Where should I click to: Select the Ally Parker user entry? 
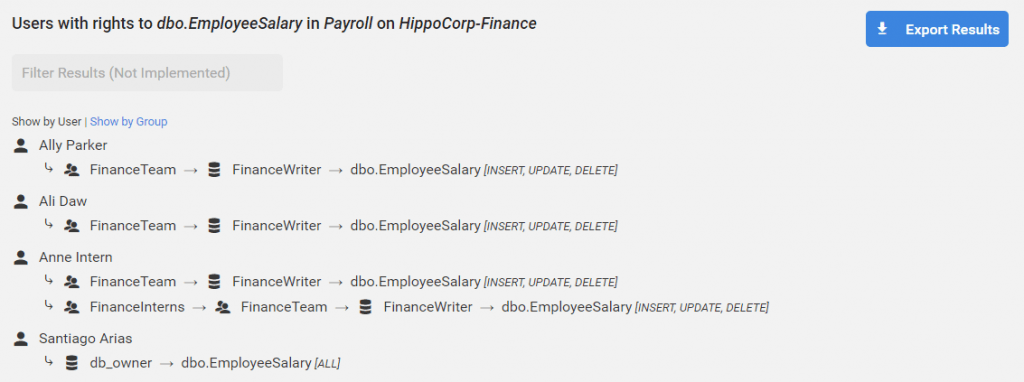coord(73,145)
